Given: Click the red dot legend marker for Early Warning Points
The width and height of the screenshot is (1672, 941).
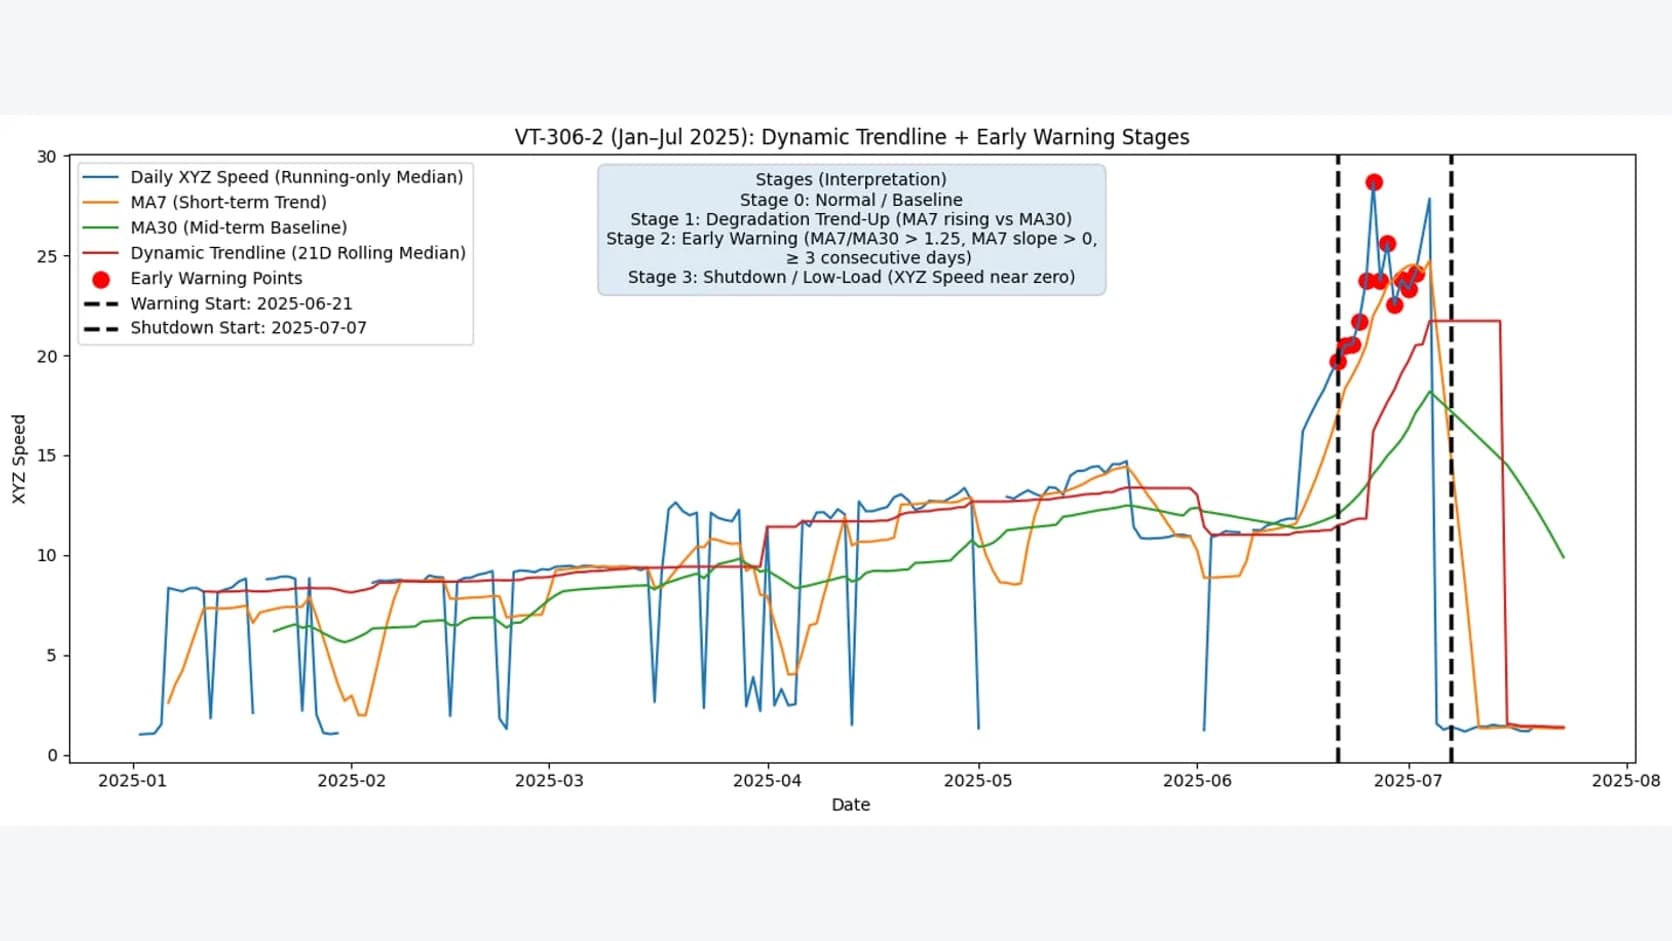Looking at the screenshot, I should pyautogui.click(x=101, y=279).
